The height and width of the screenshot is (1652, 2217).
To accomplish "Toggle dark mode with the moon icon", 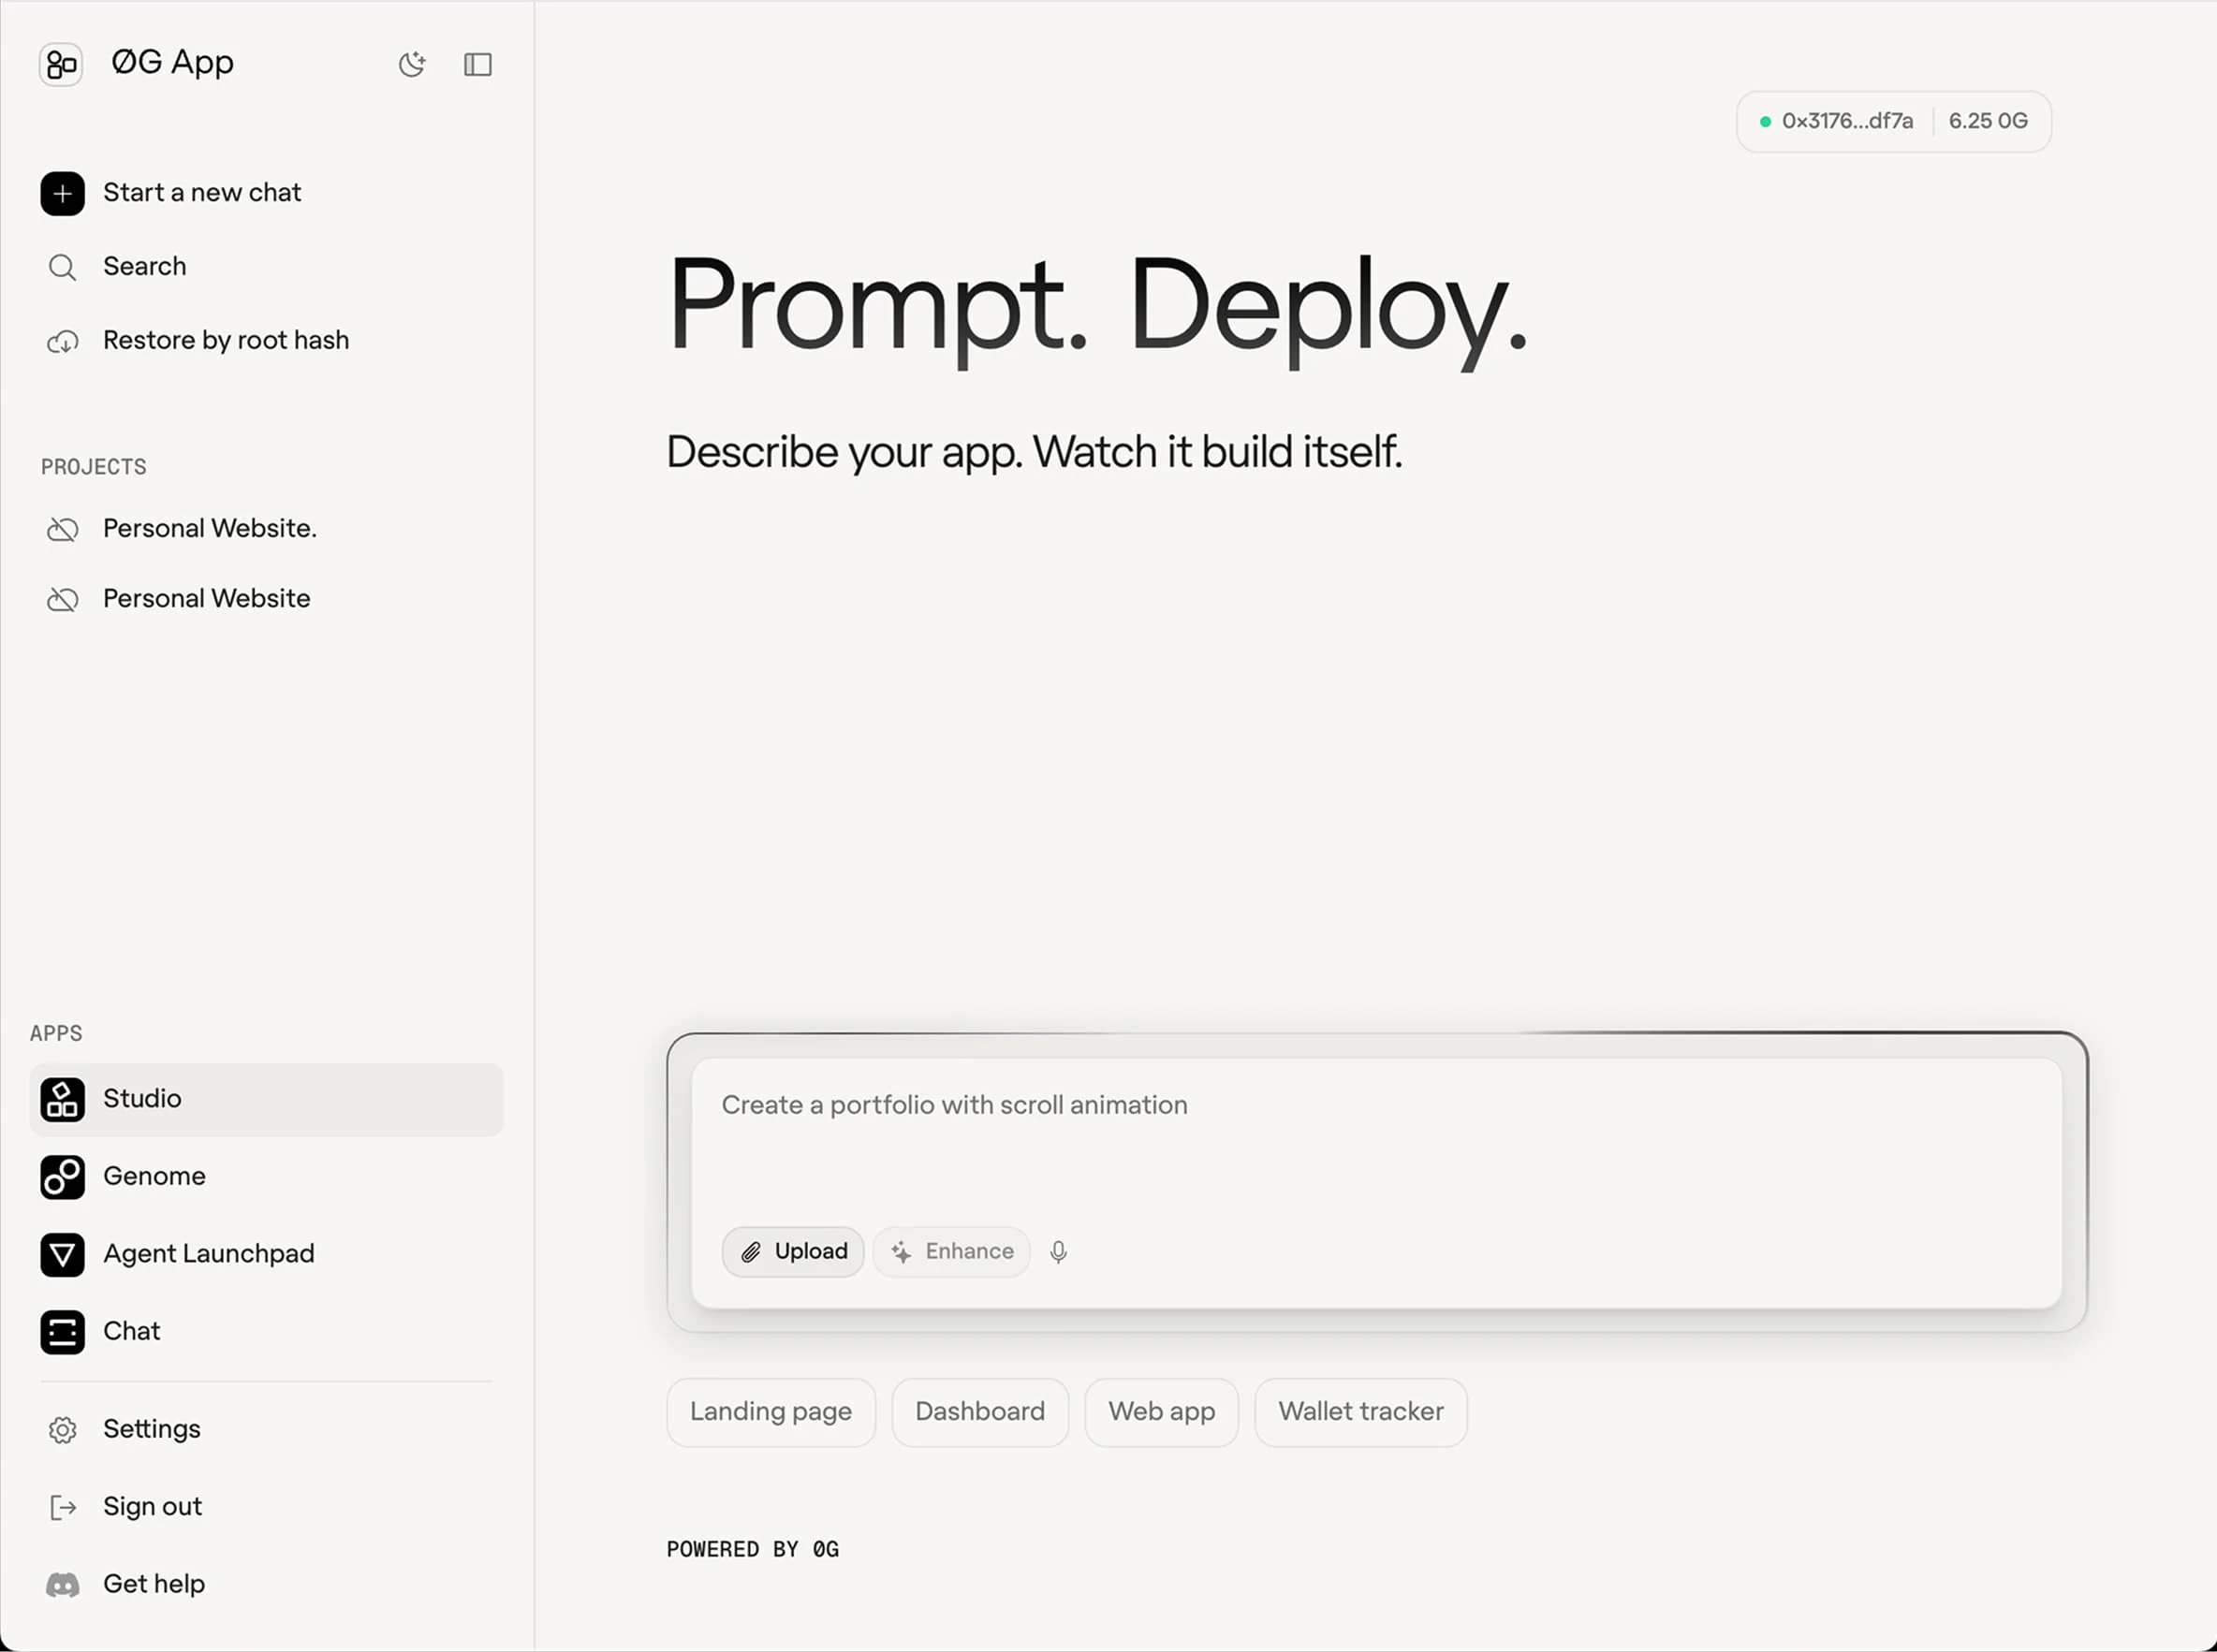I will (x=412, y=64).
